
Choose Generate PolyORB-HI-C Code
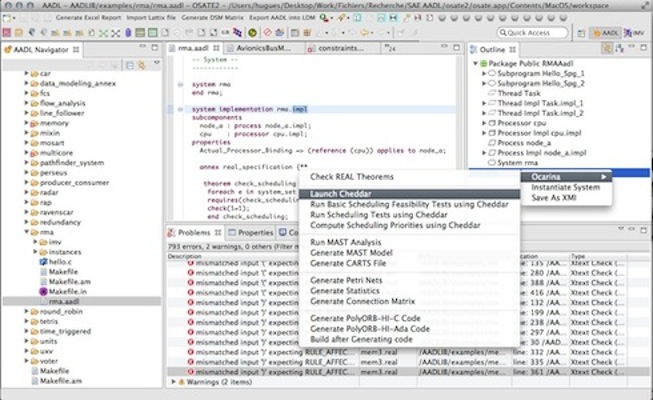(x=365, y=318)
